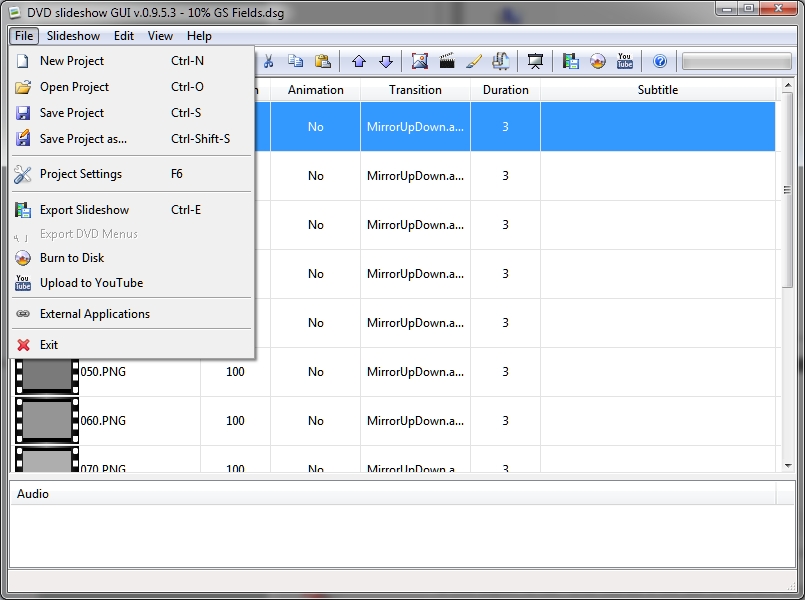805x600 pixels.
Task: Click the clapperboard animation toolbar icon
Action: 447,61
